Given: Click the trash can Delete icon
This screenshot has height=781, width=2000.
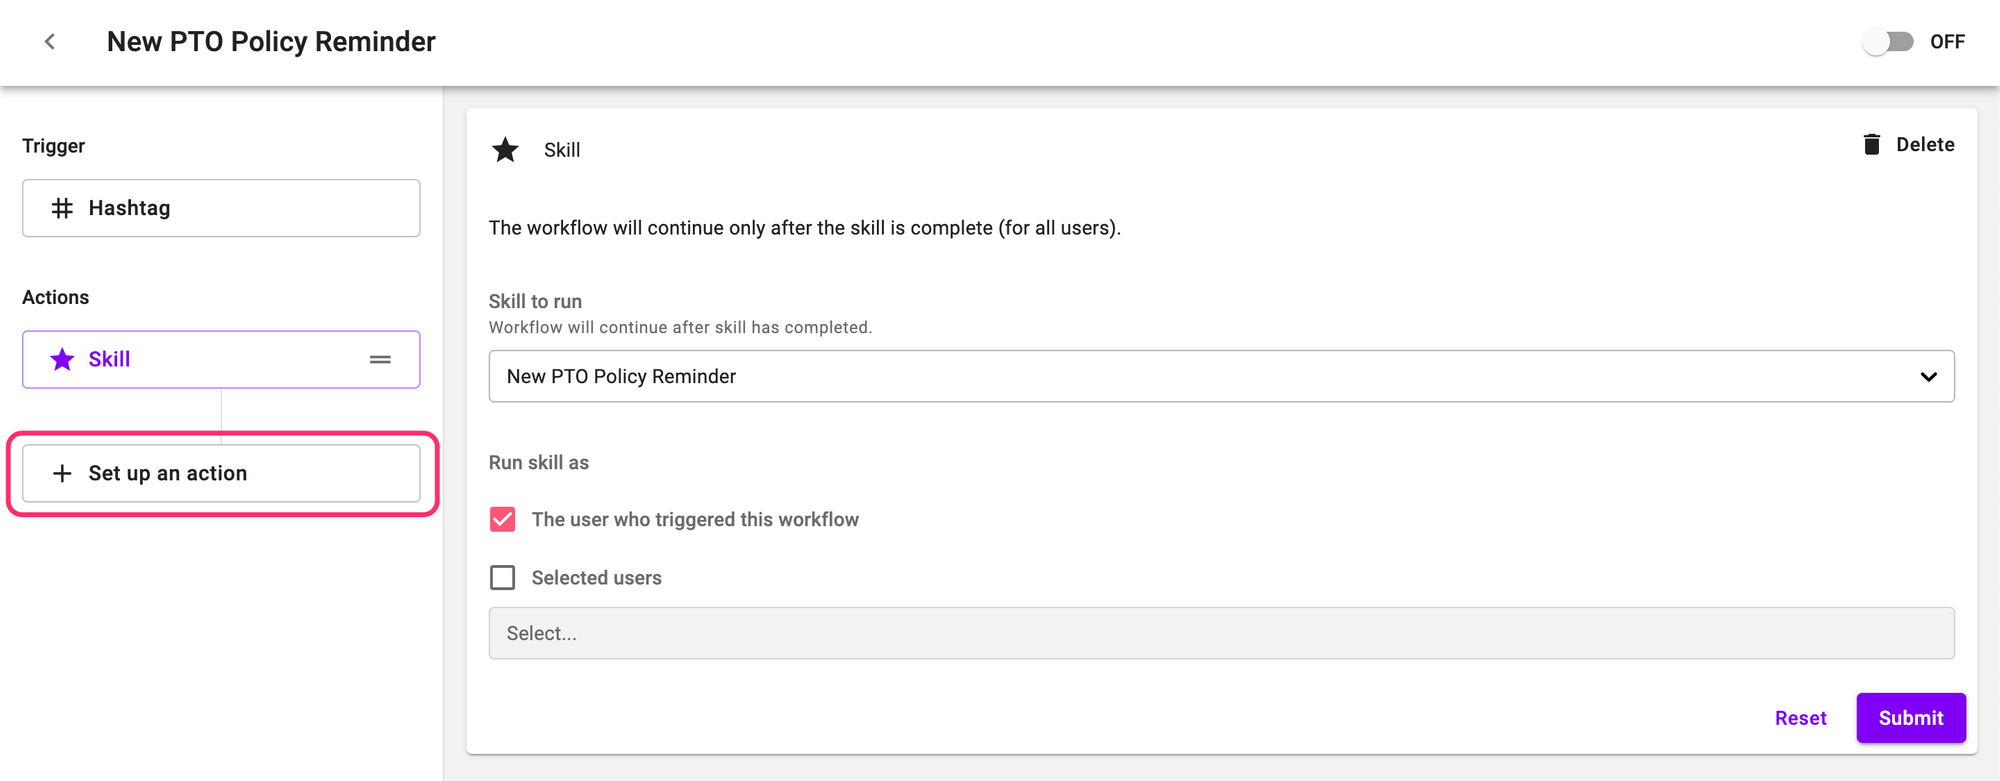Looking at the screenshot, I should tap(1871, 144).
